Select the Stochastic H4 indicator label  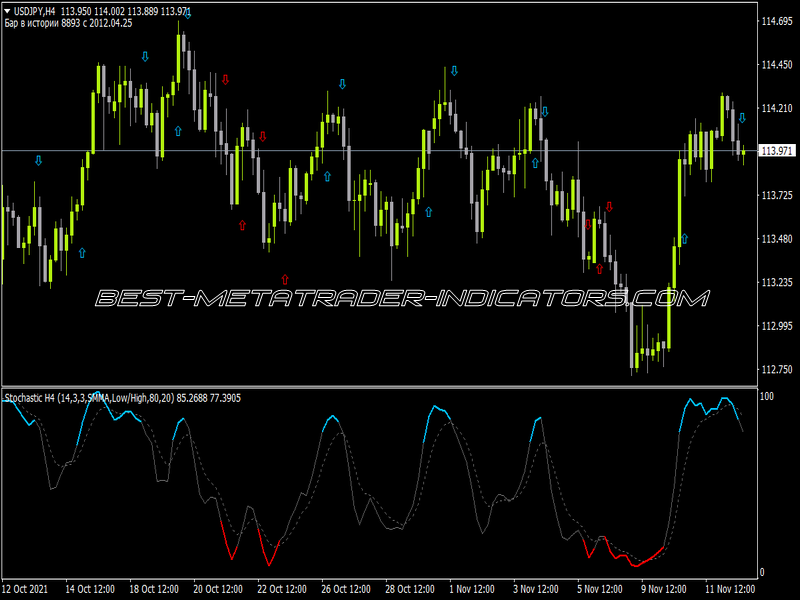coord(122,398)
